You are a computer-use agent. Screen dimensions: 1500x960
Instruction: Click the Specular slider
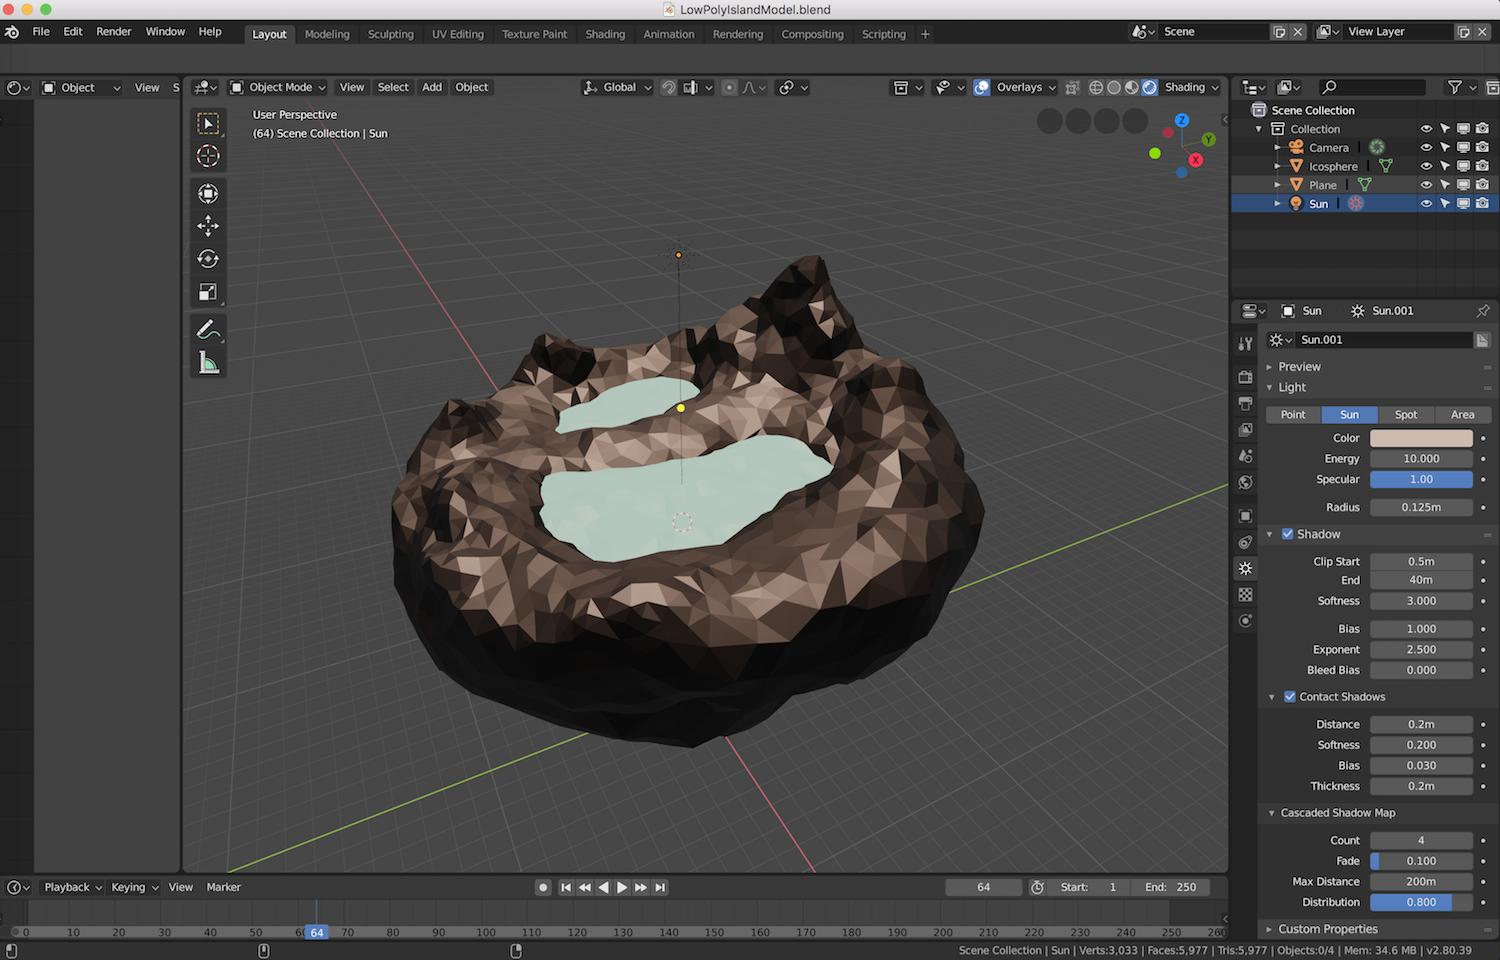[x=1421, y=479]
